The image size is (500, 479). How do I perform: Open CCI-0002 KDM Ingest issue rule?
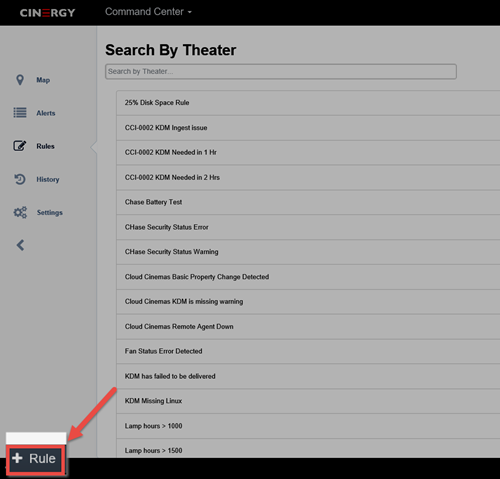coord(308,128)
